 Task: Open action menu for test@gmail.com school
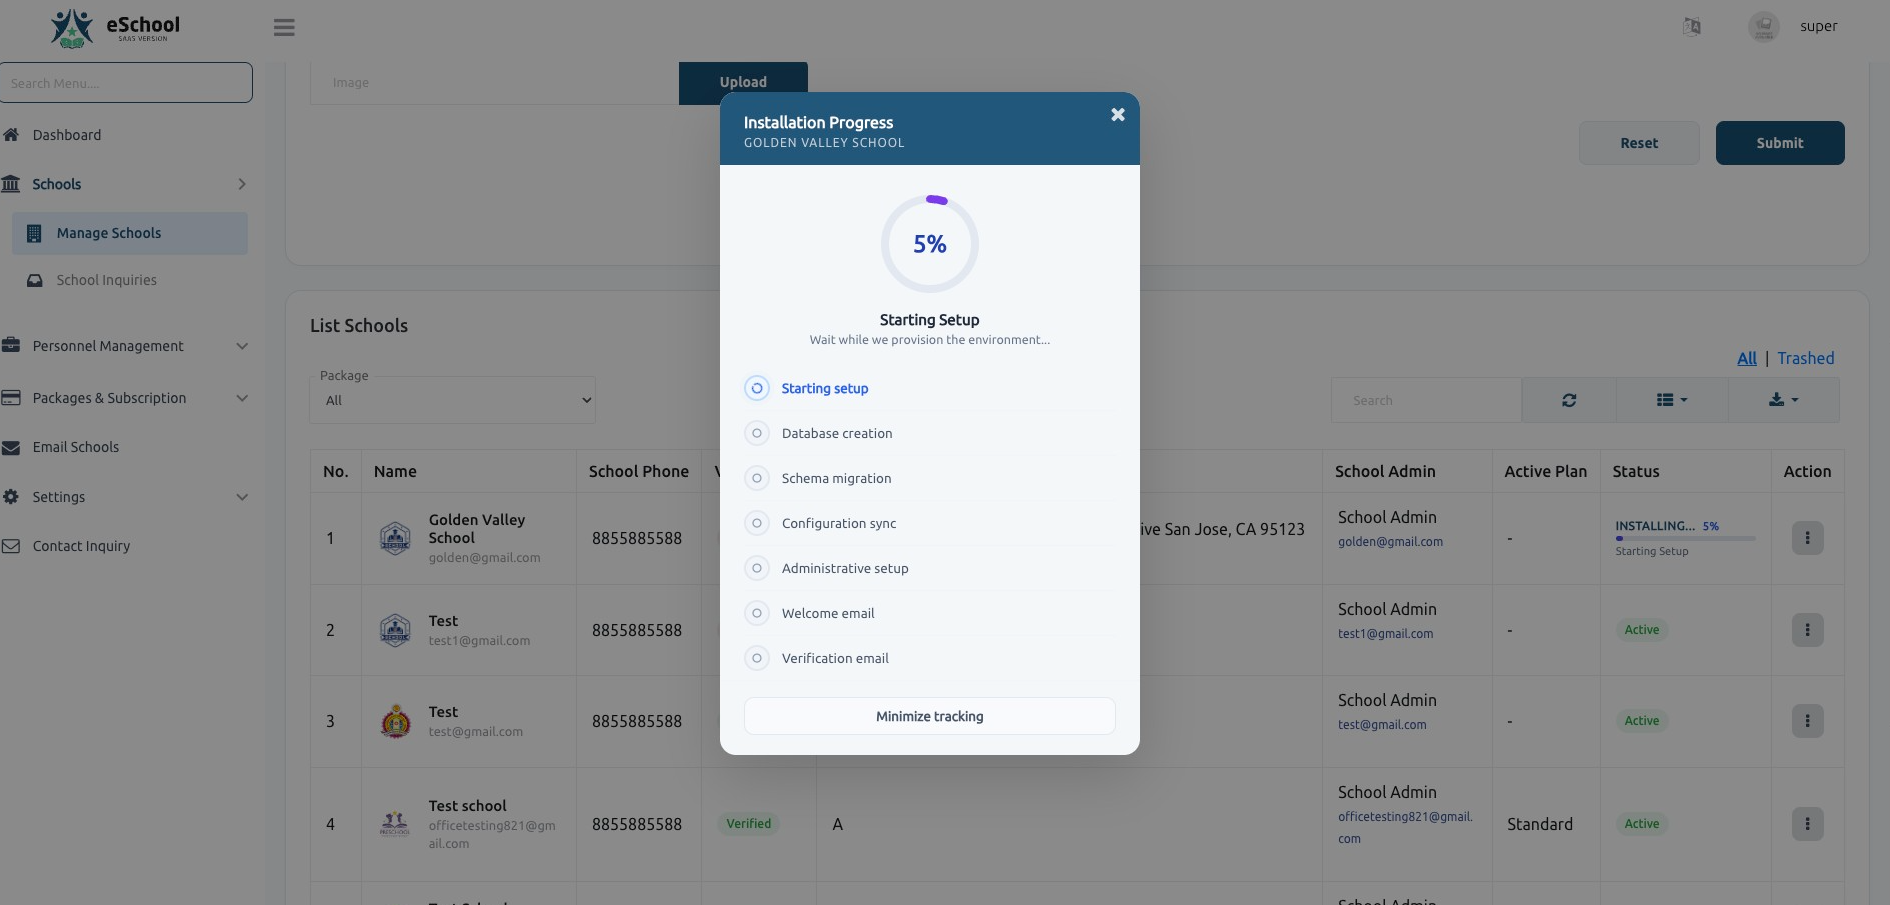pyautogui.click(x=1807, y=721)
